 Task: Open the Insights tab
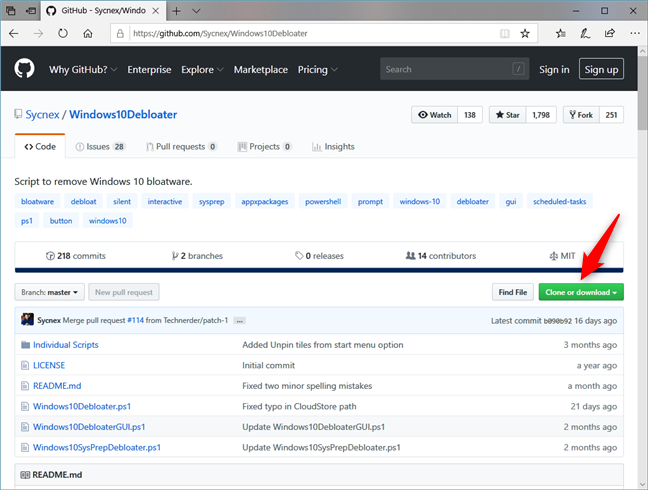(x=333, y=147)
